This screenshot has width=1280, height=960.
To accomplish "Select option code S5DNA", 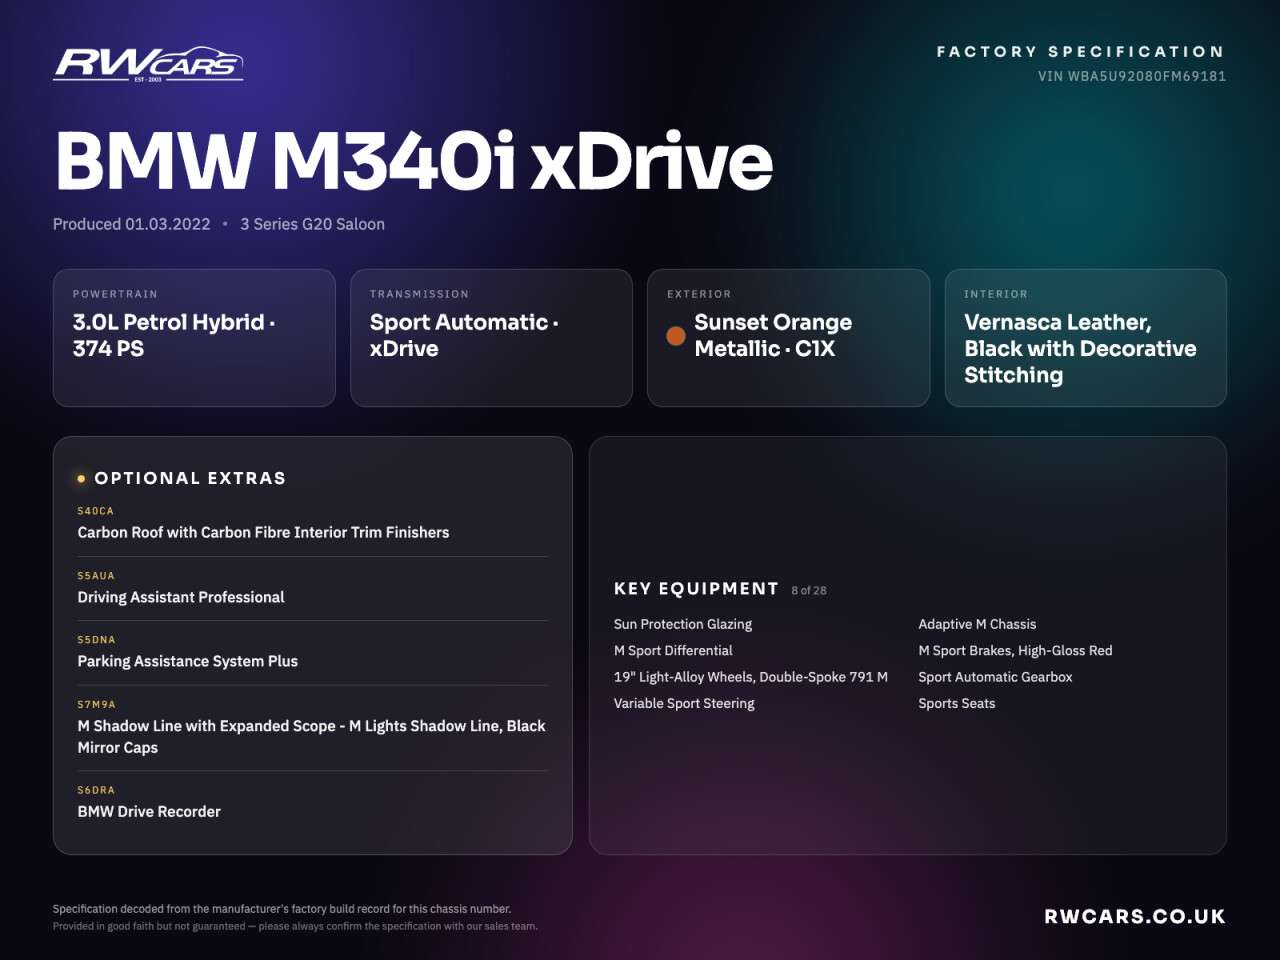I will pyautogui.click(x=96, y=640).
